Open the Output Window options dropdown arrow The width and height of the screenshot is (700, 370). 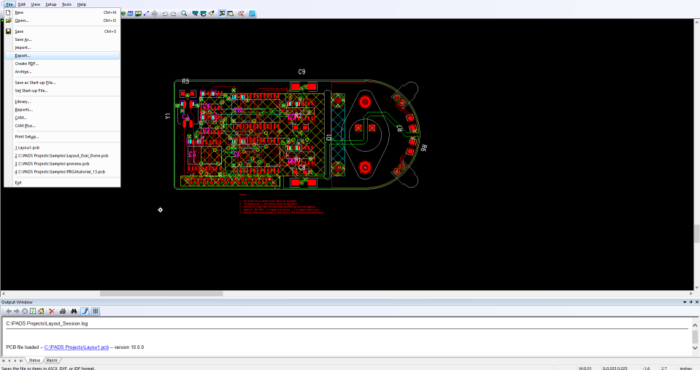(685, 302)
